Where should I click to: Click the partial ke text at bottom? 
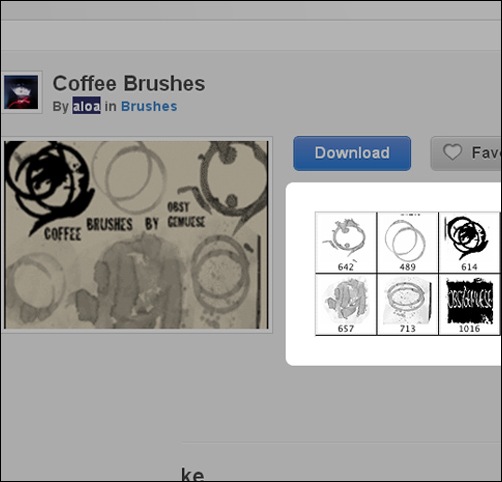pyautogui.click(x=193, y=474)
